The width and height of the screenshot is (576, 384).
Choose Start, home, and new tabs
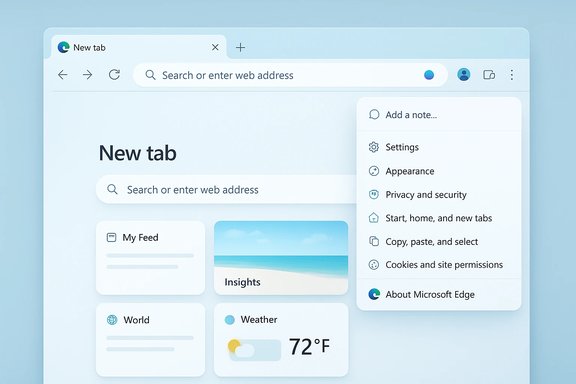[439, 218]
